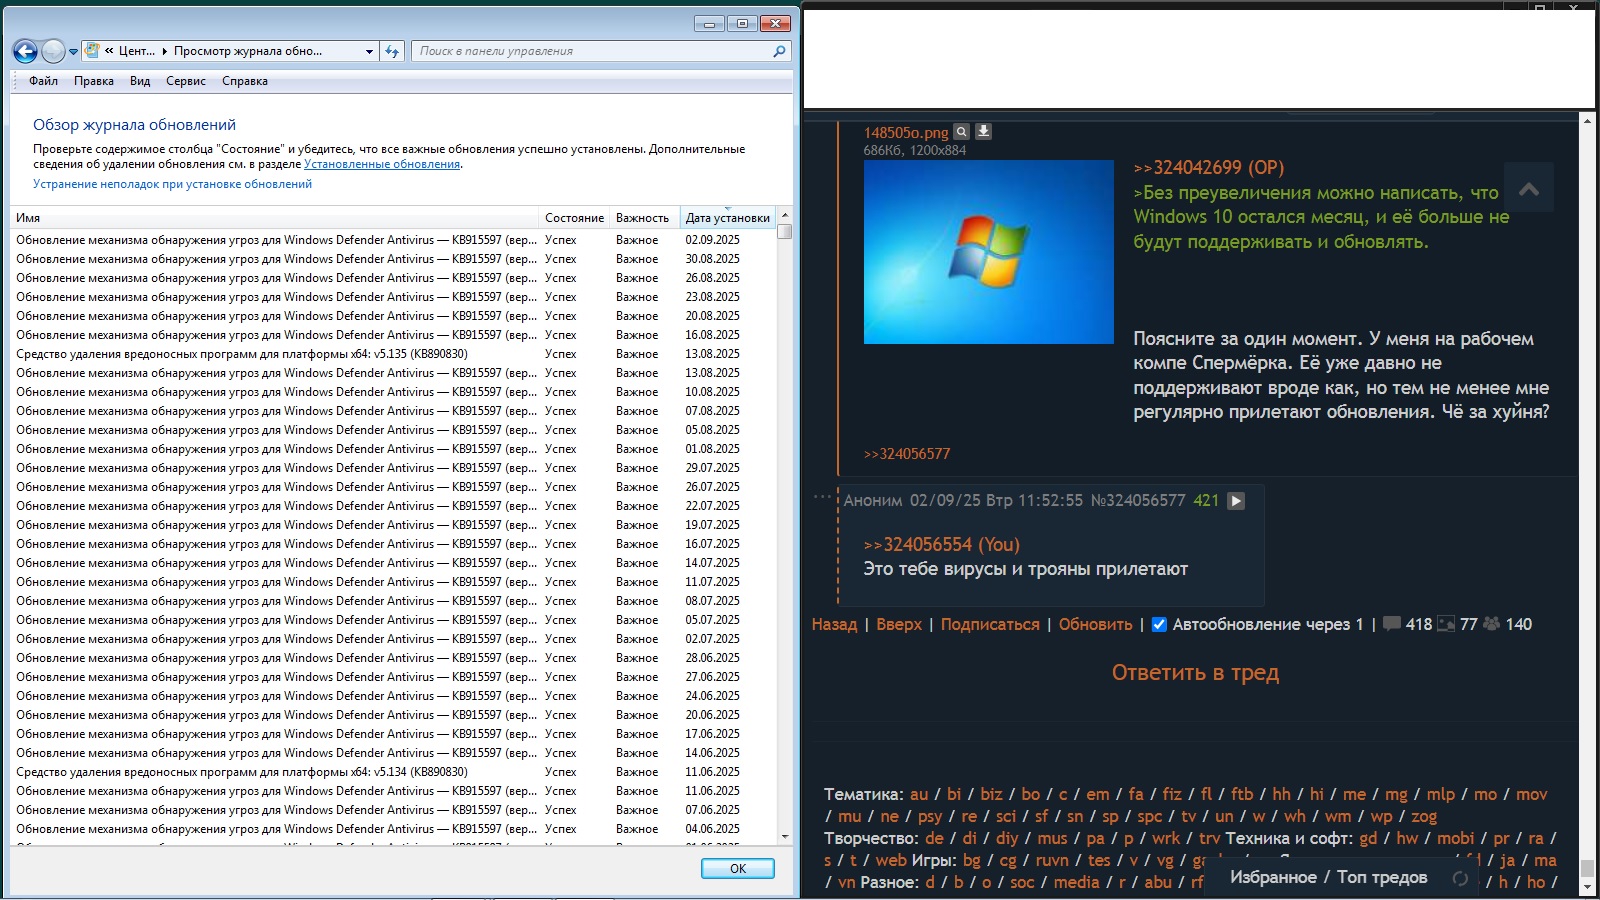
Task: Click the images count picture icon
Action: click(x=1446, y=624)
